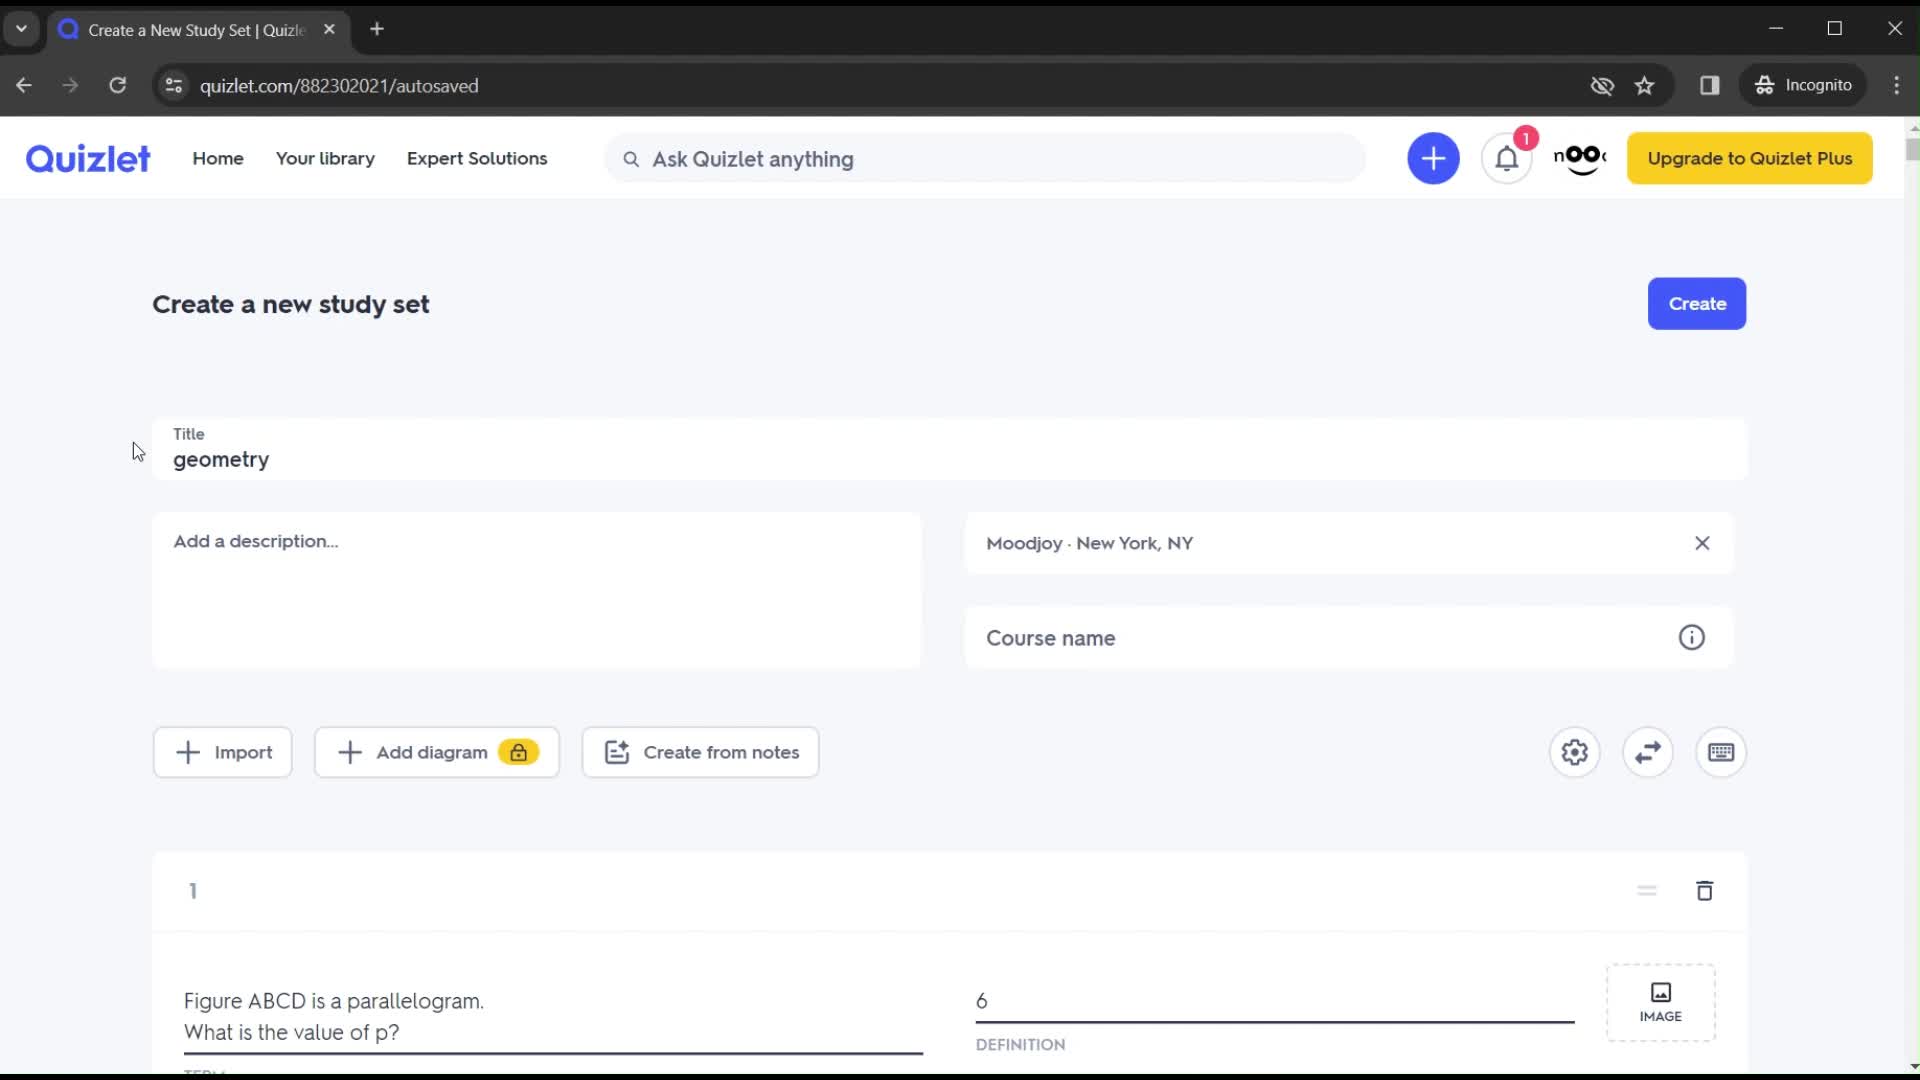1920x1080 pixels.
Task: Select the Expert Solutions menu item
Action: coord(477,158)
